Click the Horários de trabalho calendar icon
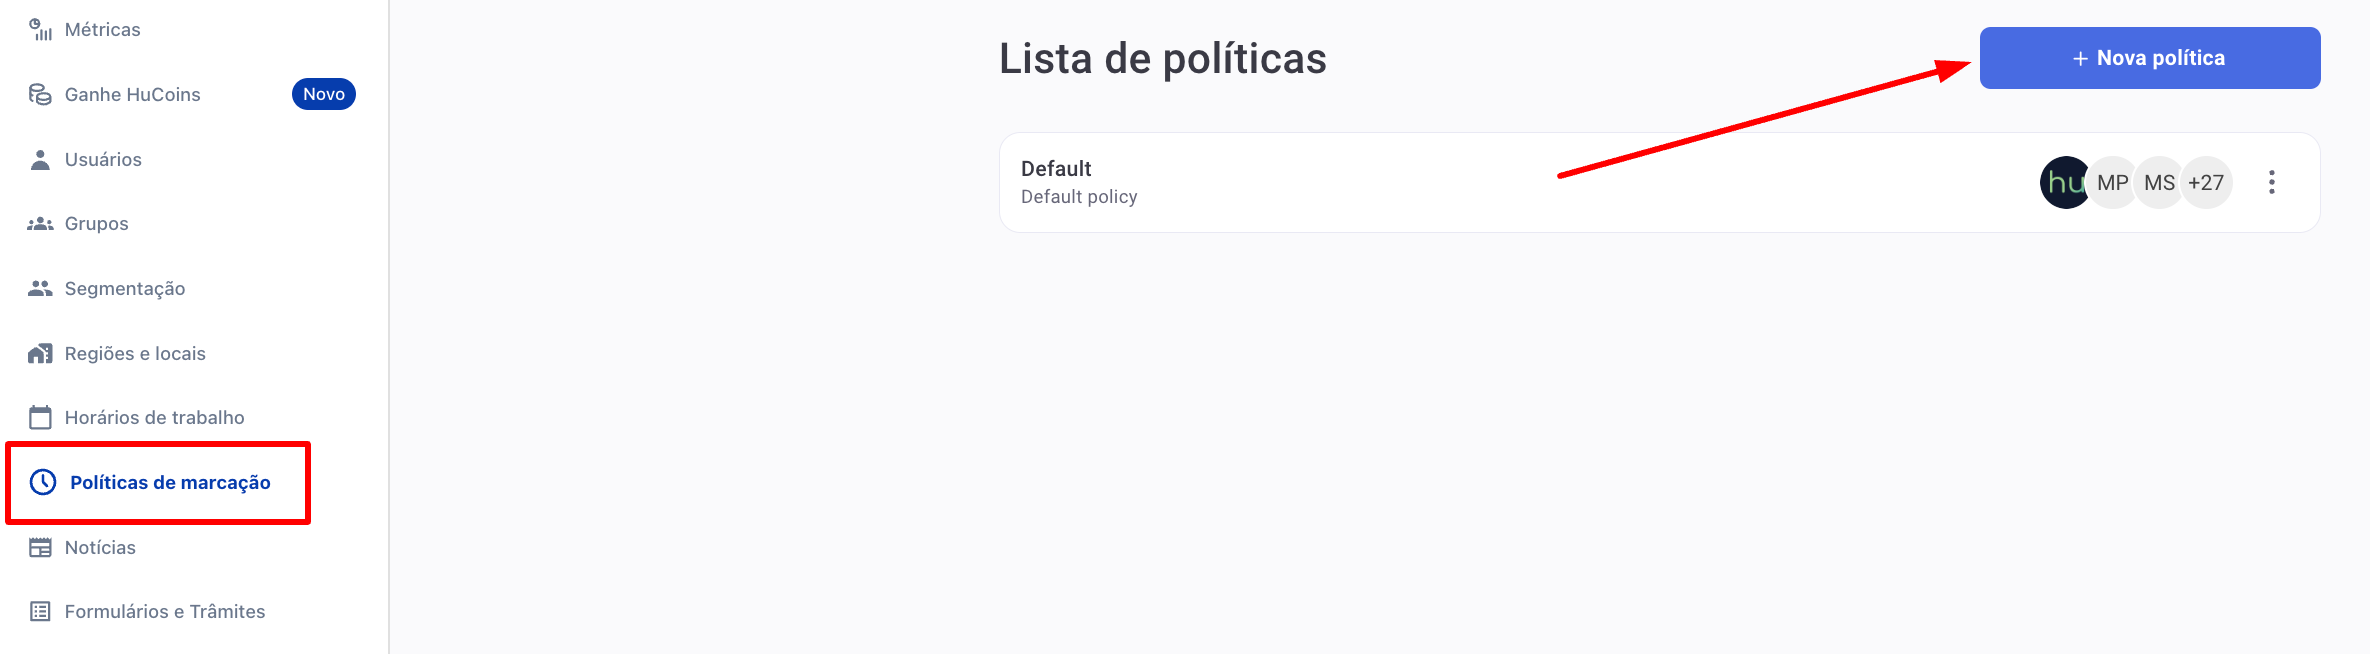Screen dimensions: 2370x654 [x=40, y=417]
